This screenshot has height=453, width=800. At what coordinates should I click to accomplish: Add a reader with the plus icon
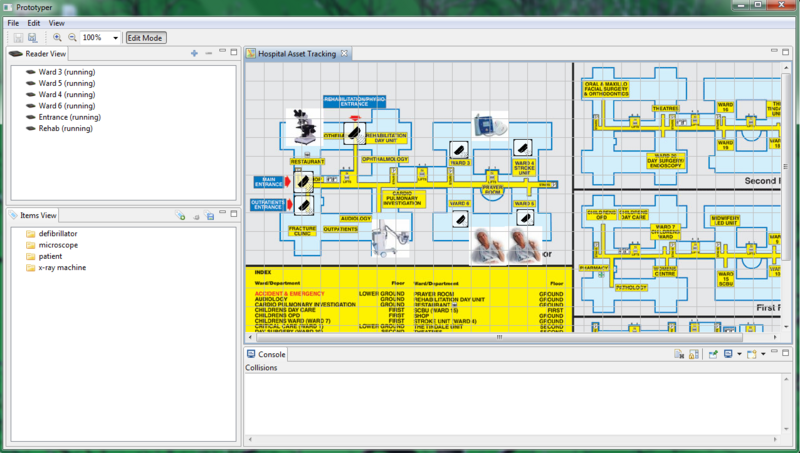pyautogui.click(x=193, y=53)
